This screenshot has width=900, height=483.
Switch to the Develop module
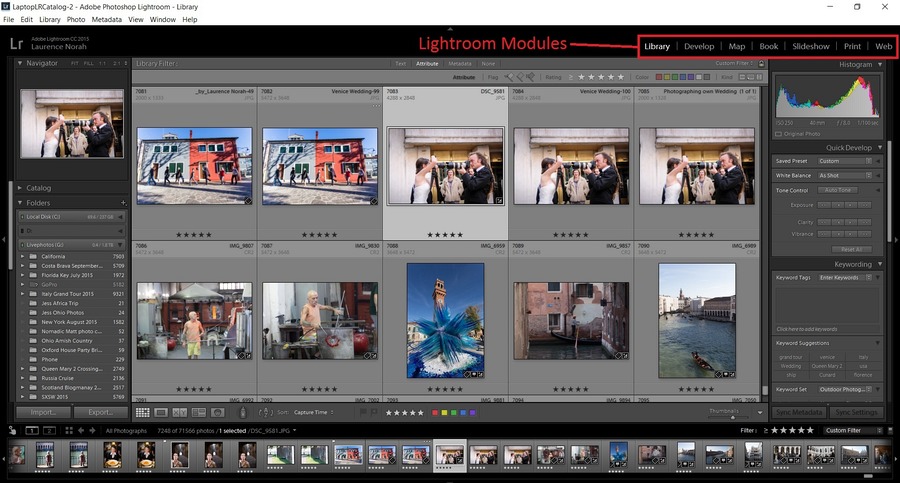[699, 47]
